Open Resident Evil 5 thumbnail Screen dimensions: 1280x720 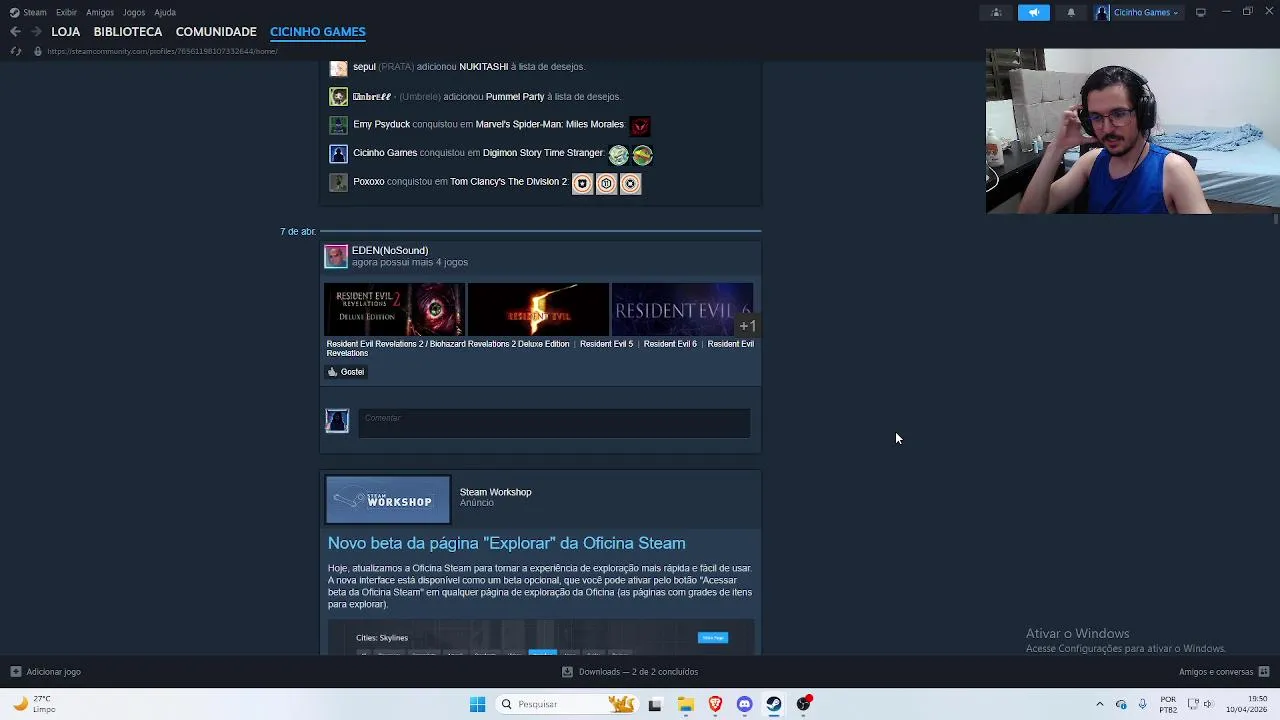point(538,310)
